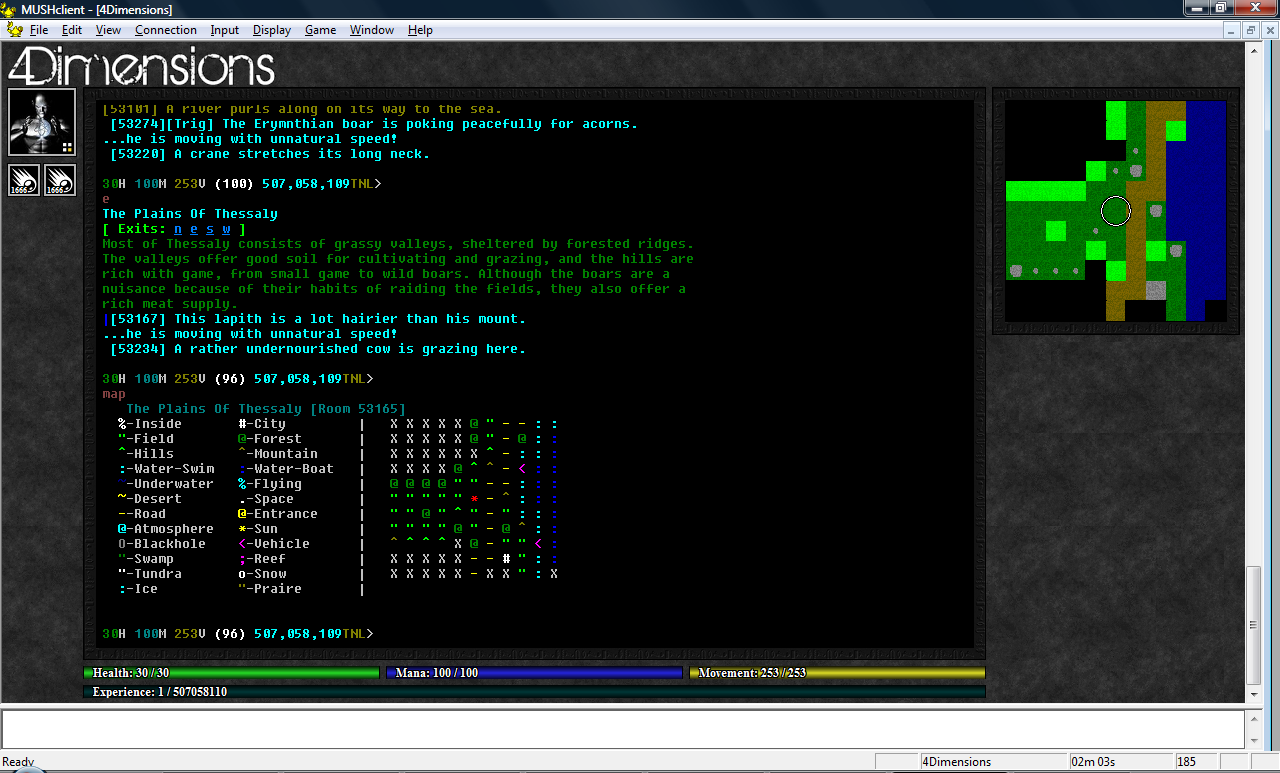Click the '*-Sun' legend entry
Viewport: 1280px width, 773px height.
(x=258, y=529)
